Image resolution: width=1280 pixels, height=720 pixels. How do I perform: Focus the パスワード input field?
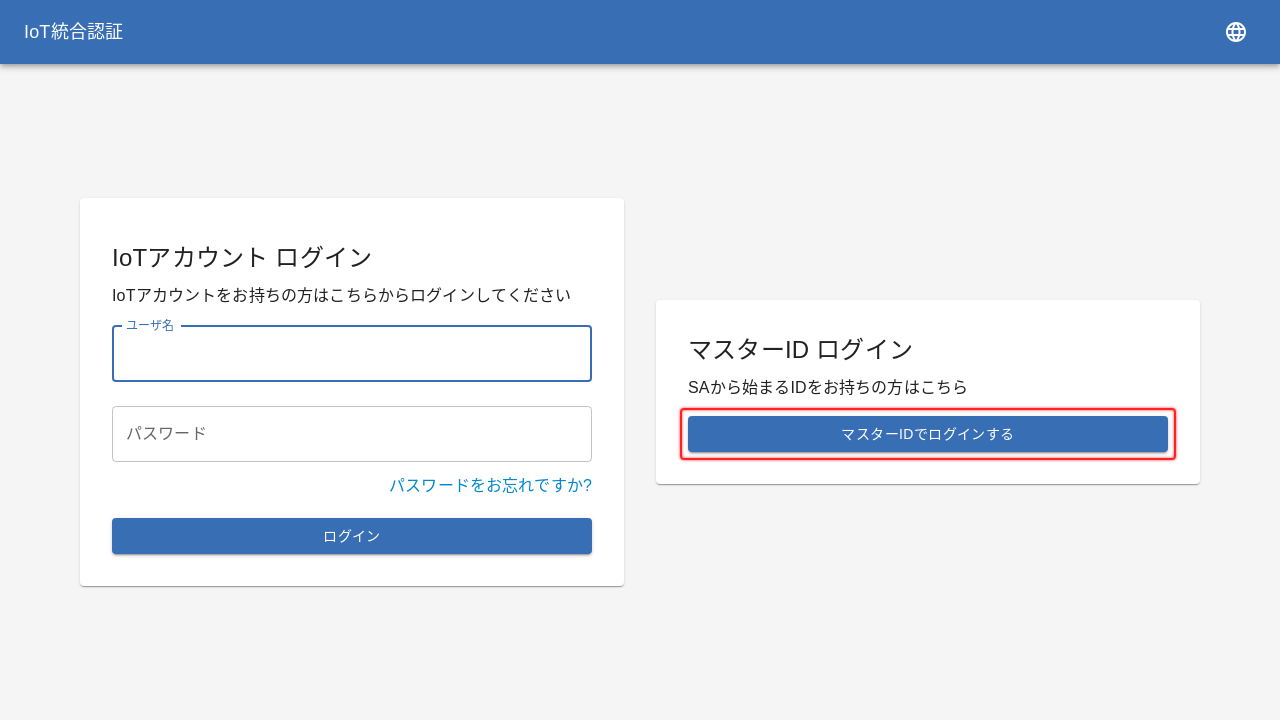(352, 434)
